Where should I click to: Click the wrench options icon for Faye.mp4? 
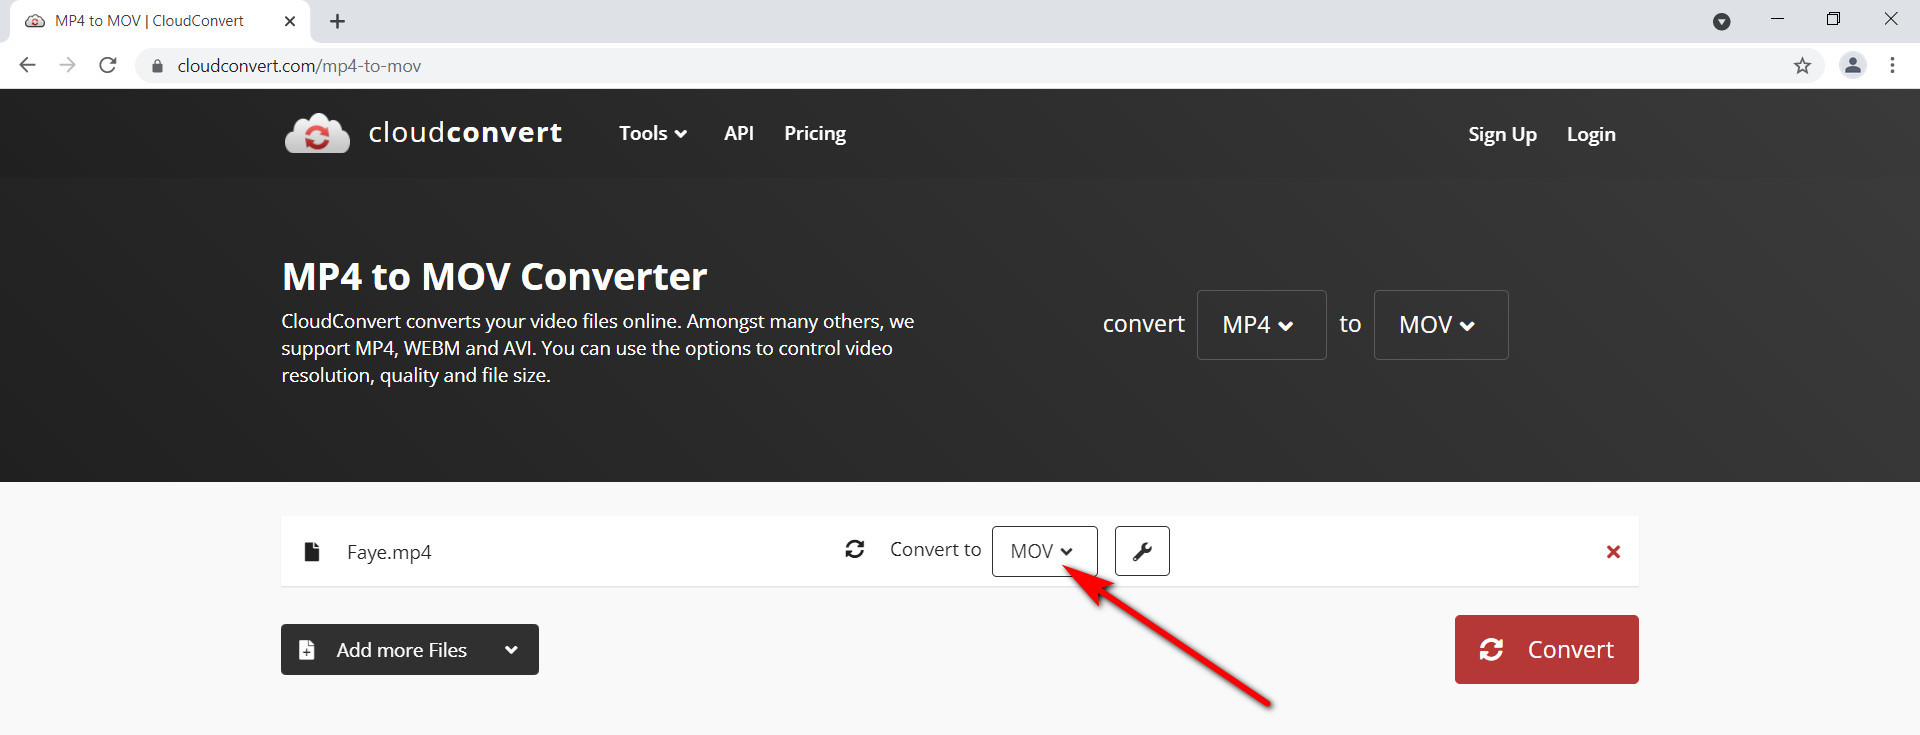tap(1142, 551)
